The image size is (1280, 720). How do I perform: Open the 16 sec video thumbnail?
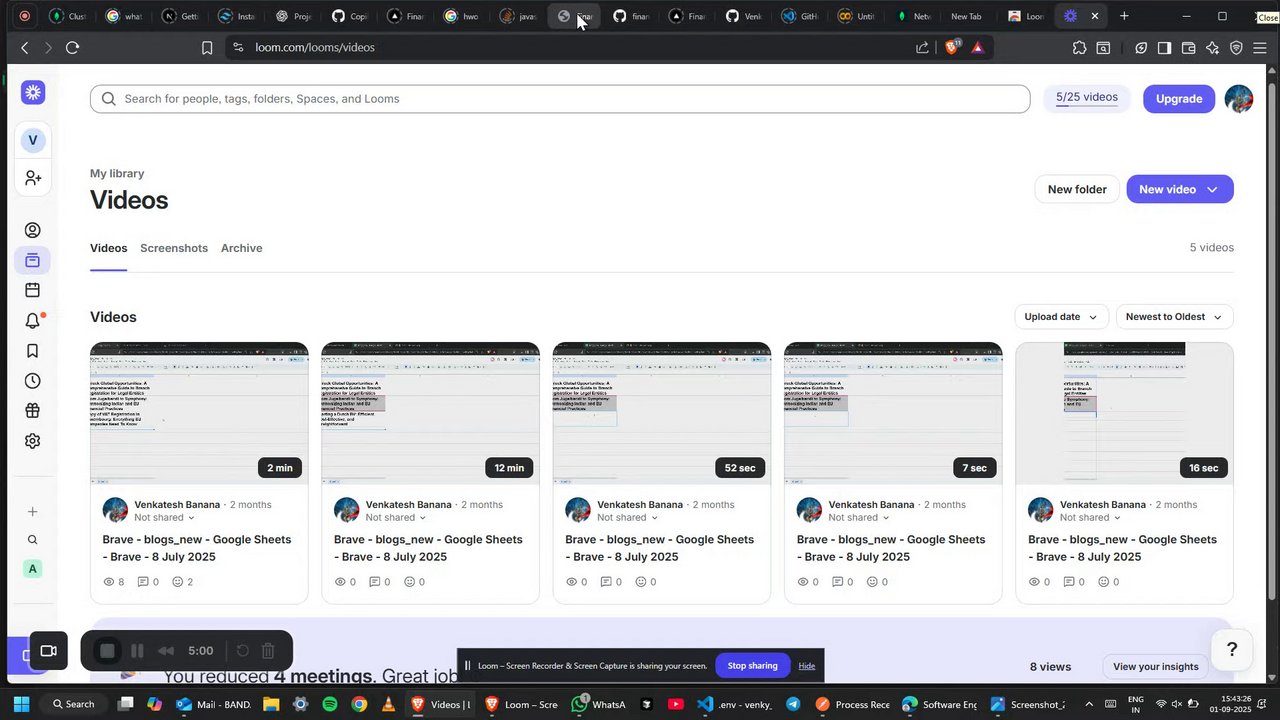click(x=1125, y=413)
